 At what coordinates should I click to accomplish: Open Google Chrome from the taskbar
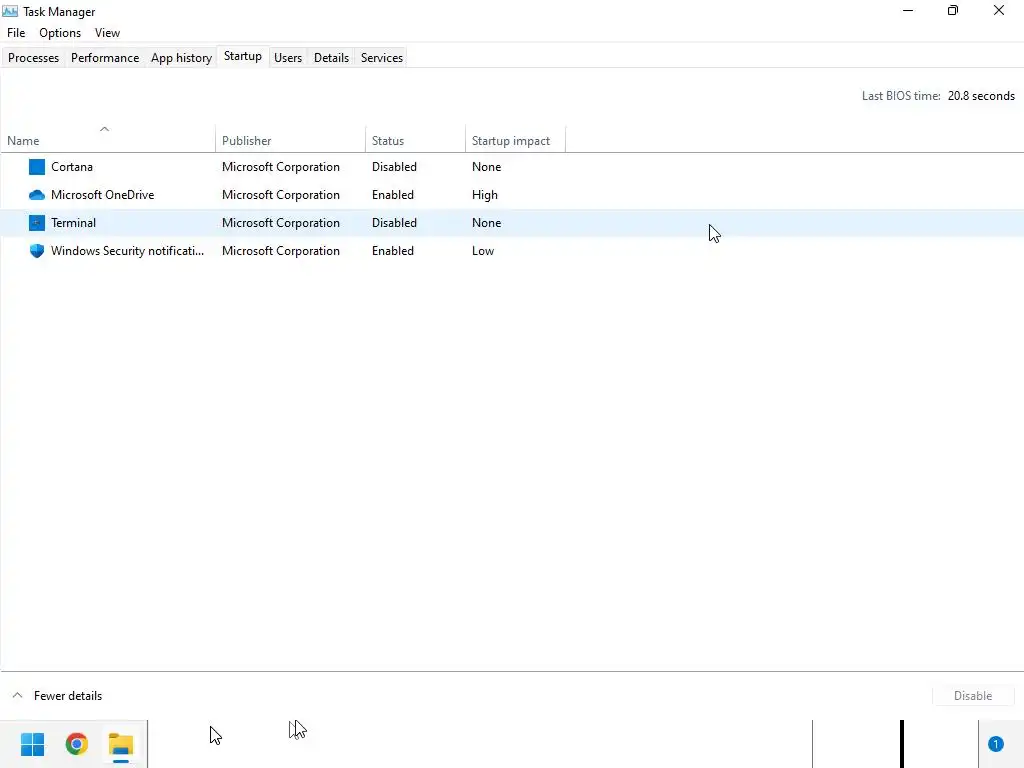point(76,744)
